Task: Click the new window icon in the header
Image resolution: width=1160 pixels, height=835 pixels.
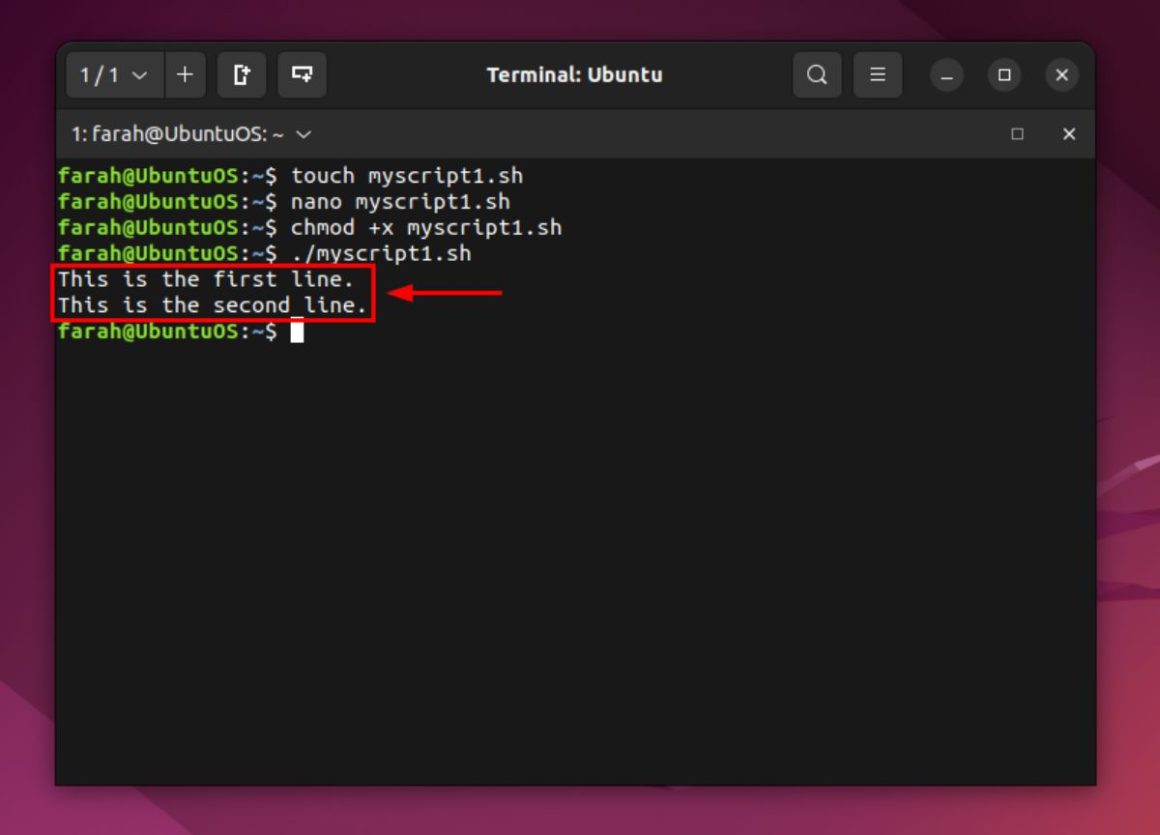Action: (241, 75)
